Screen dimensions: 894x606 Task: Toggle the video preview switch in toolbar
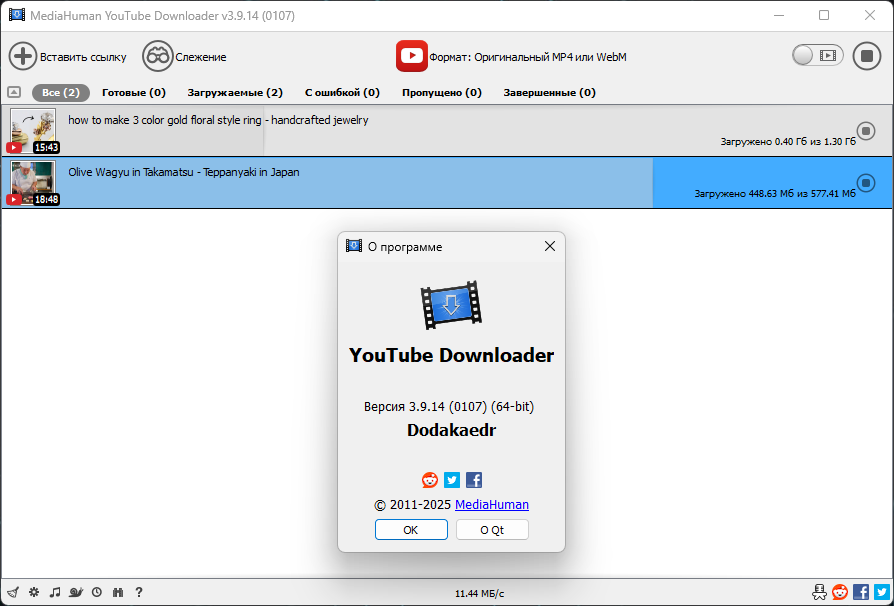[x=818, y=55]
